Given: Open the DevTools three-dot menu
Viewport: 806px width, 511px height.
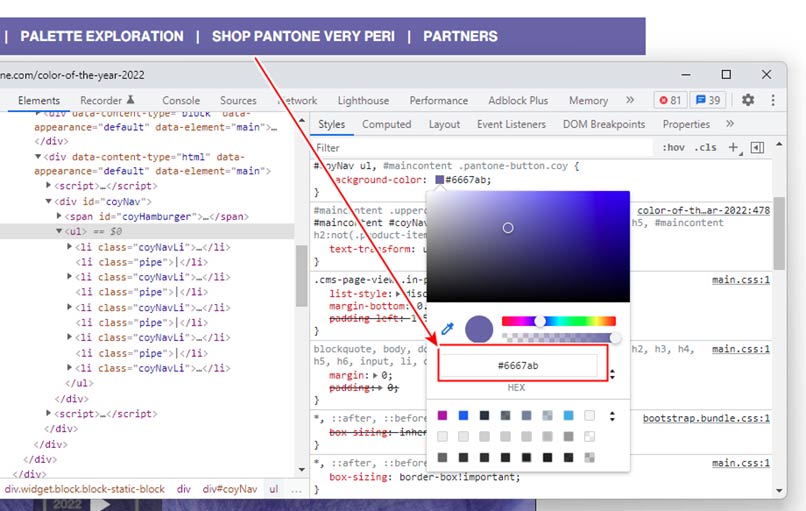Looking at the screenshot, I should pyautogui.click(x=771, y=100).
